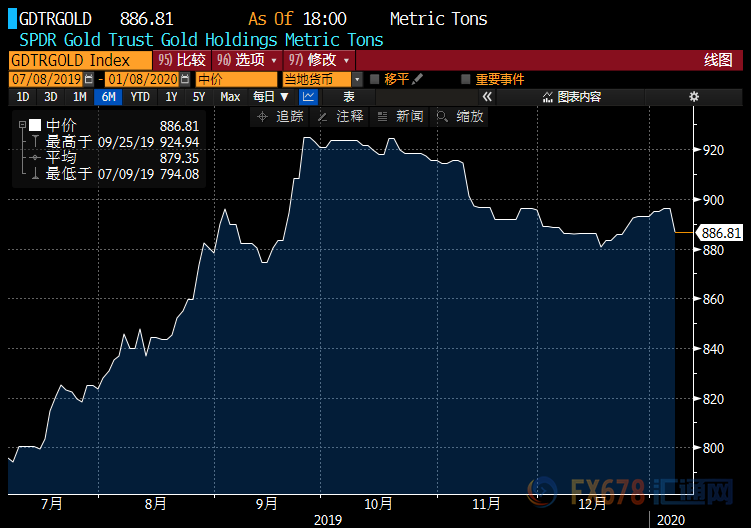Activate the Zoom magnifier tool
The height and width of the screenshot is (528, 751).
click(x=461, y=117)
